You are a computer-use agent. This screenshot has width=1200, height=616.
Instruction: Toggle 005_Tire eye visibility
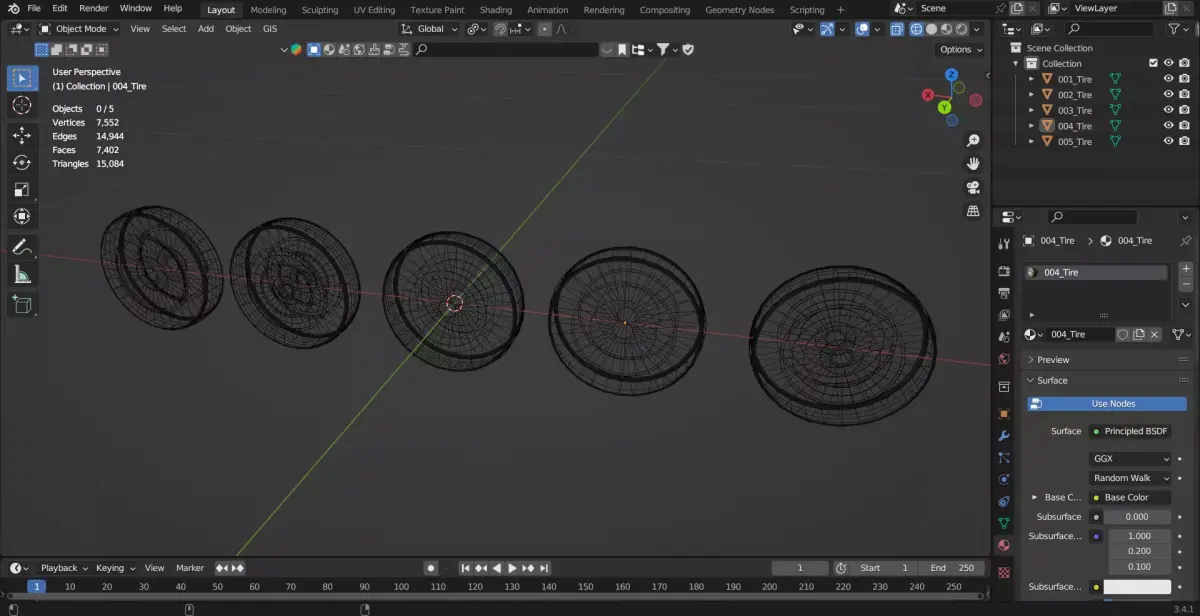click(1168, 142)
